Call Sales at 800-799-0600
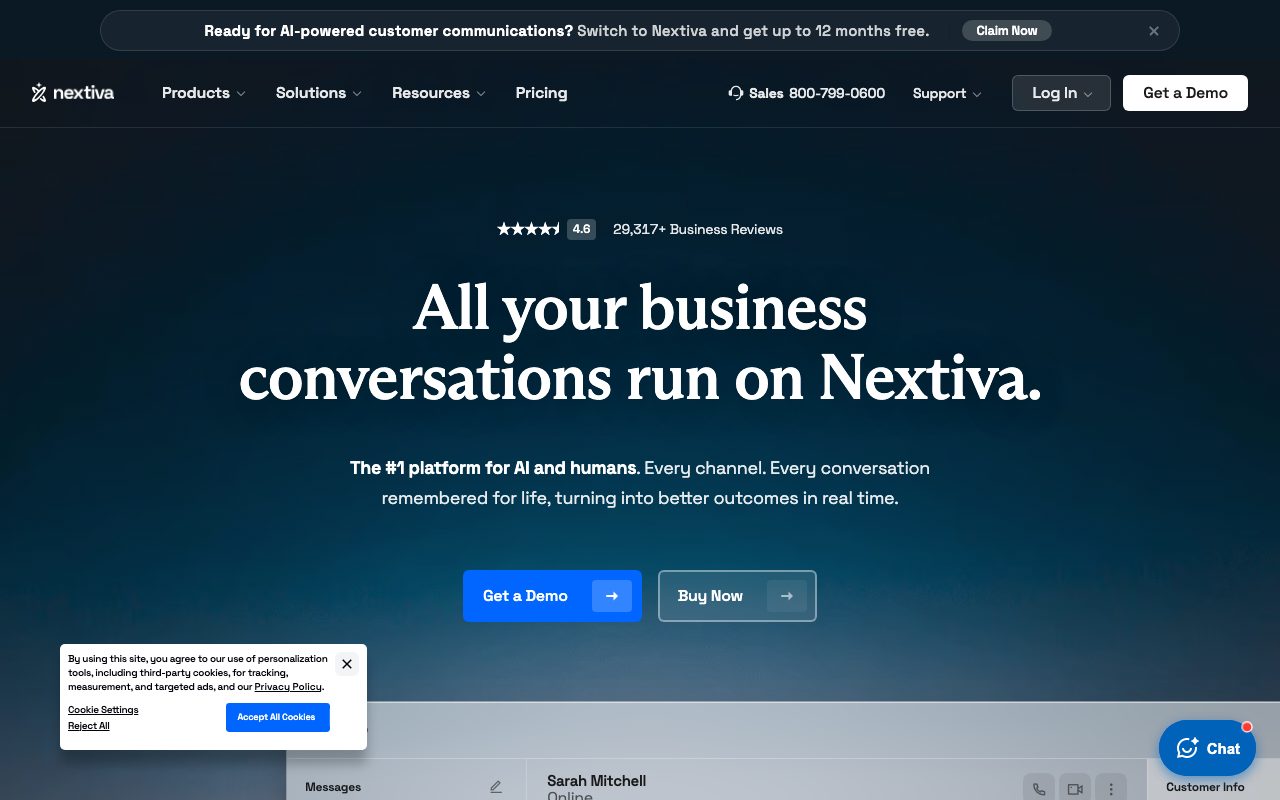The height and width of the screenshot is (800, 1280). point(807,93)
